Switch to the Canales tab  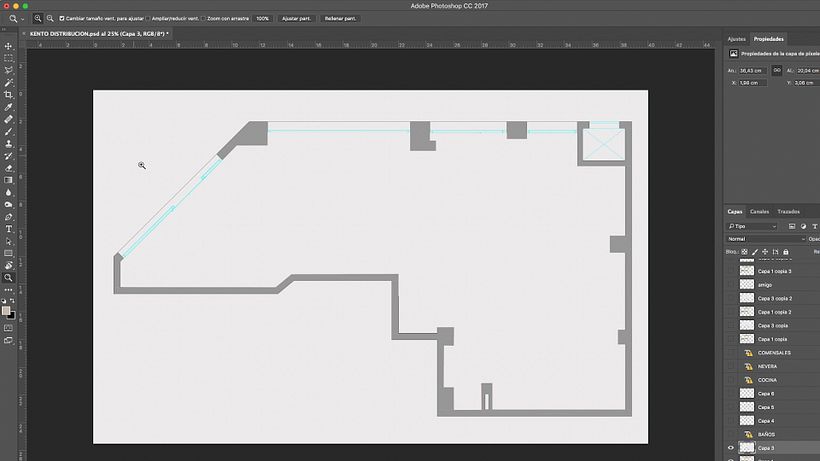click(759, 212)
